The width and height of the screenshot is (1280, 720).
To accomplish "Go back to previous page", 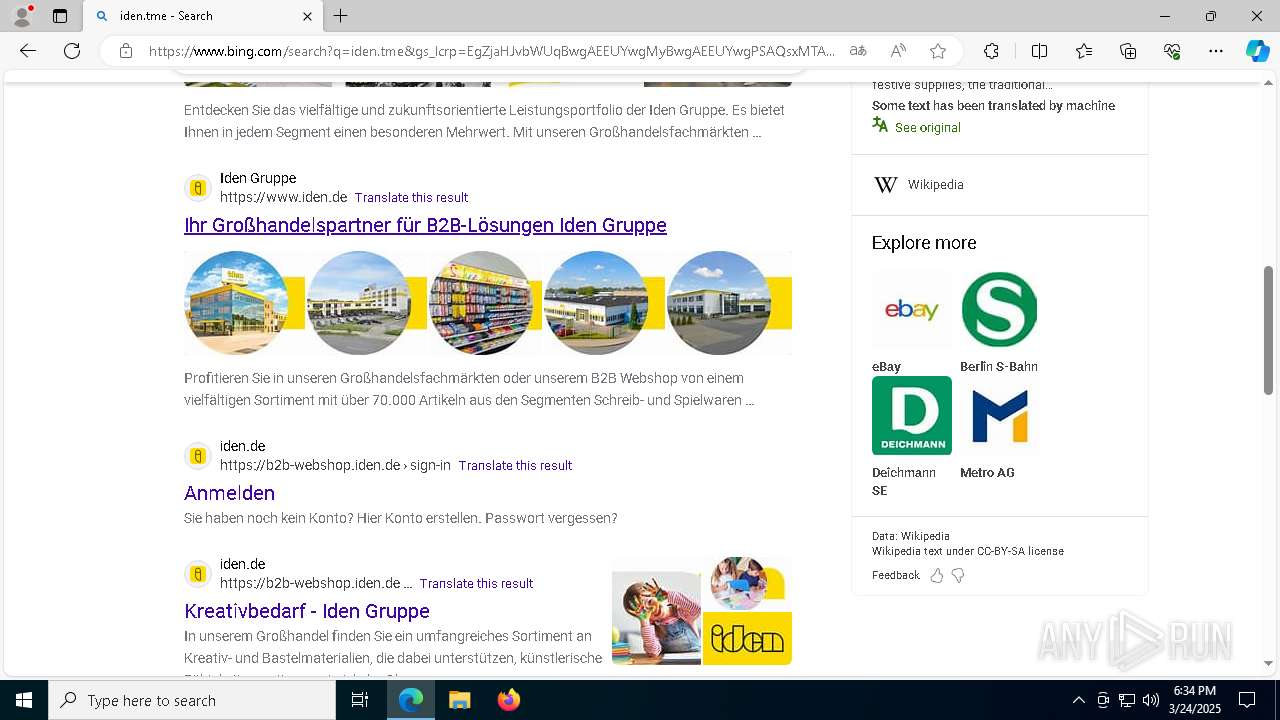I will [x=28, y=51].
